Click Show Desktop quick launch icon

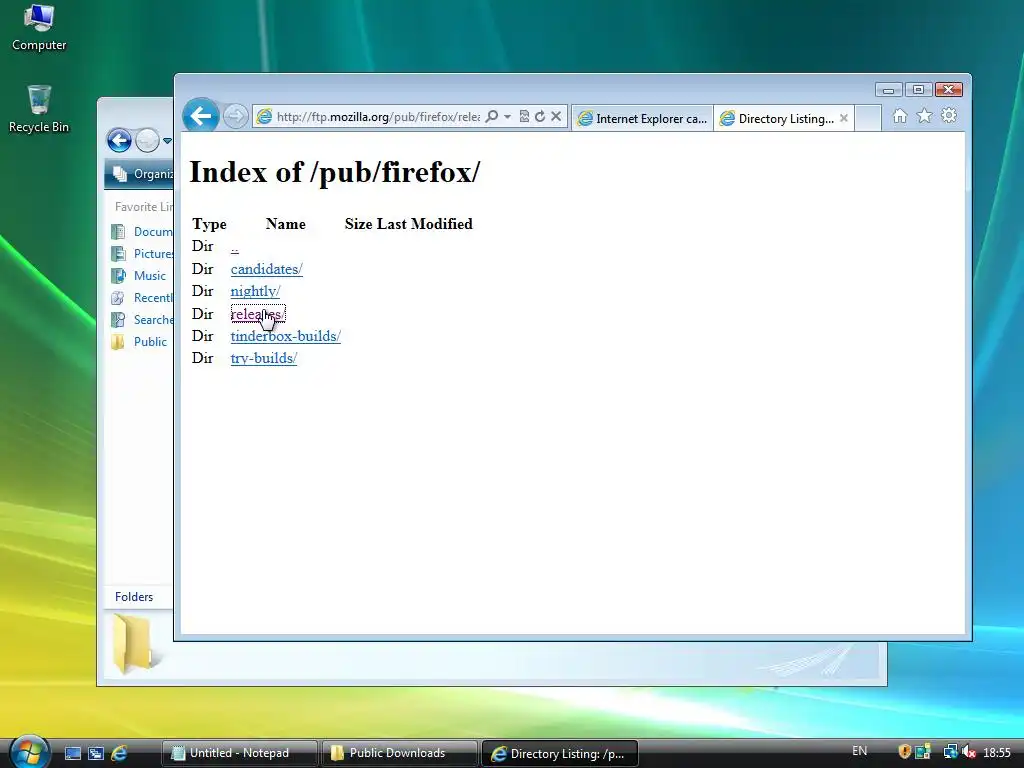click(x=72, y=754)
